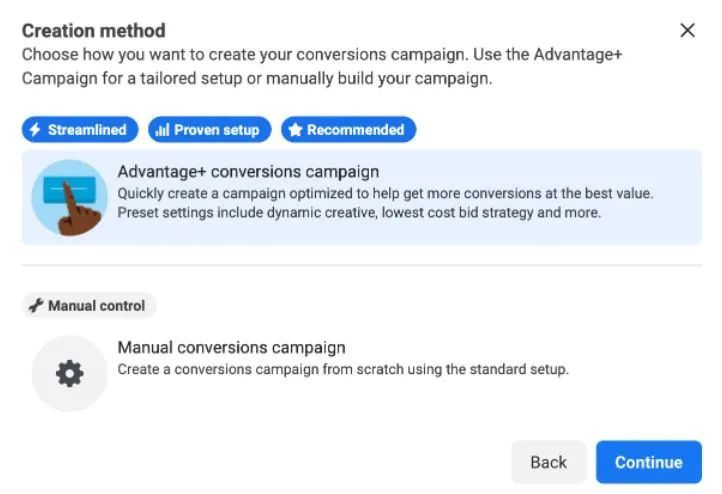Click the Manual campaign description text

tap(343, 370)
